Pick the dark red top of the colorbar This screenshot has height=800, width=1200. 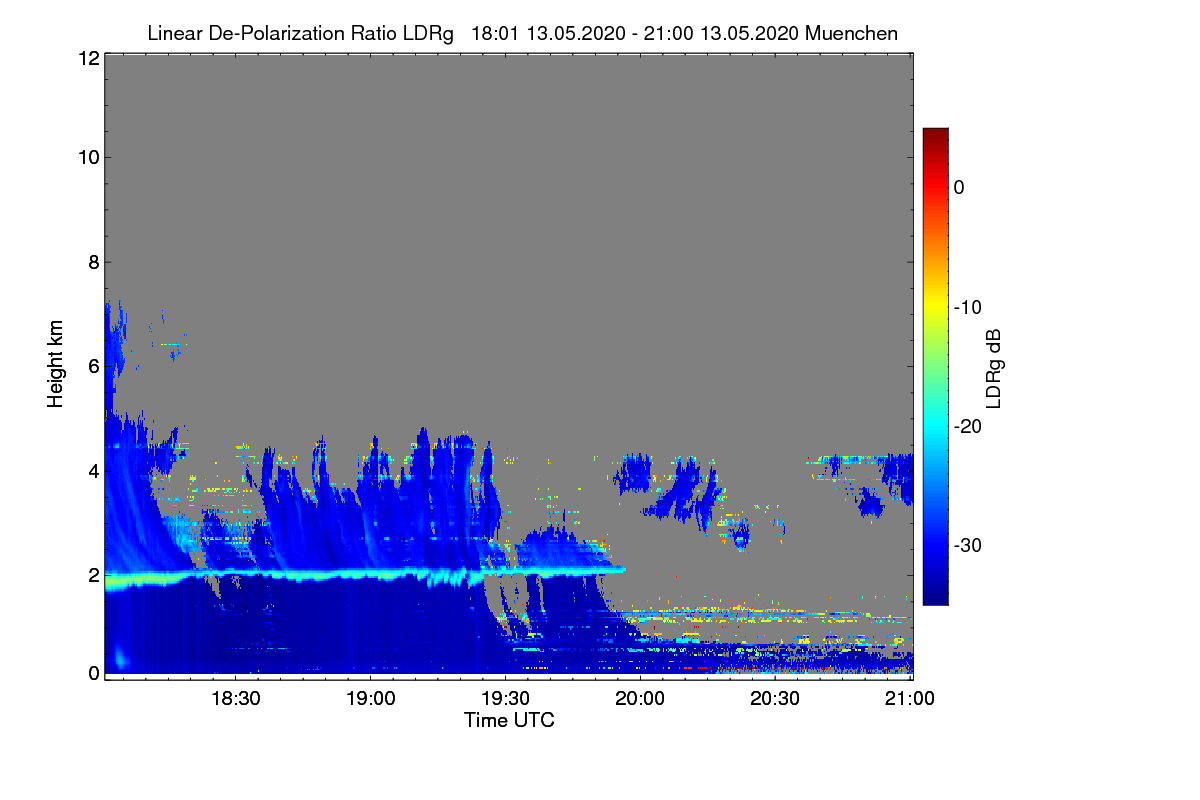point(935,135)
